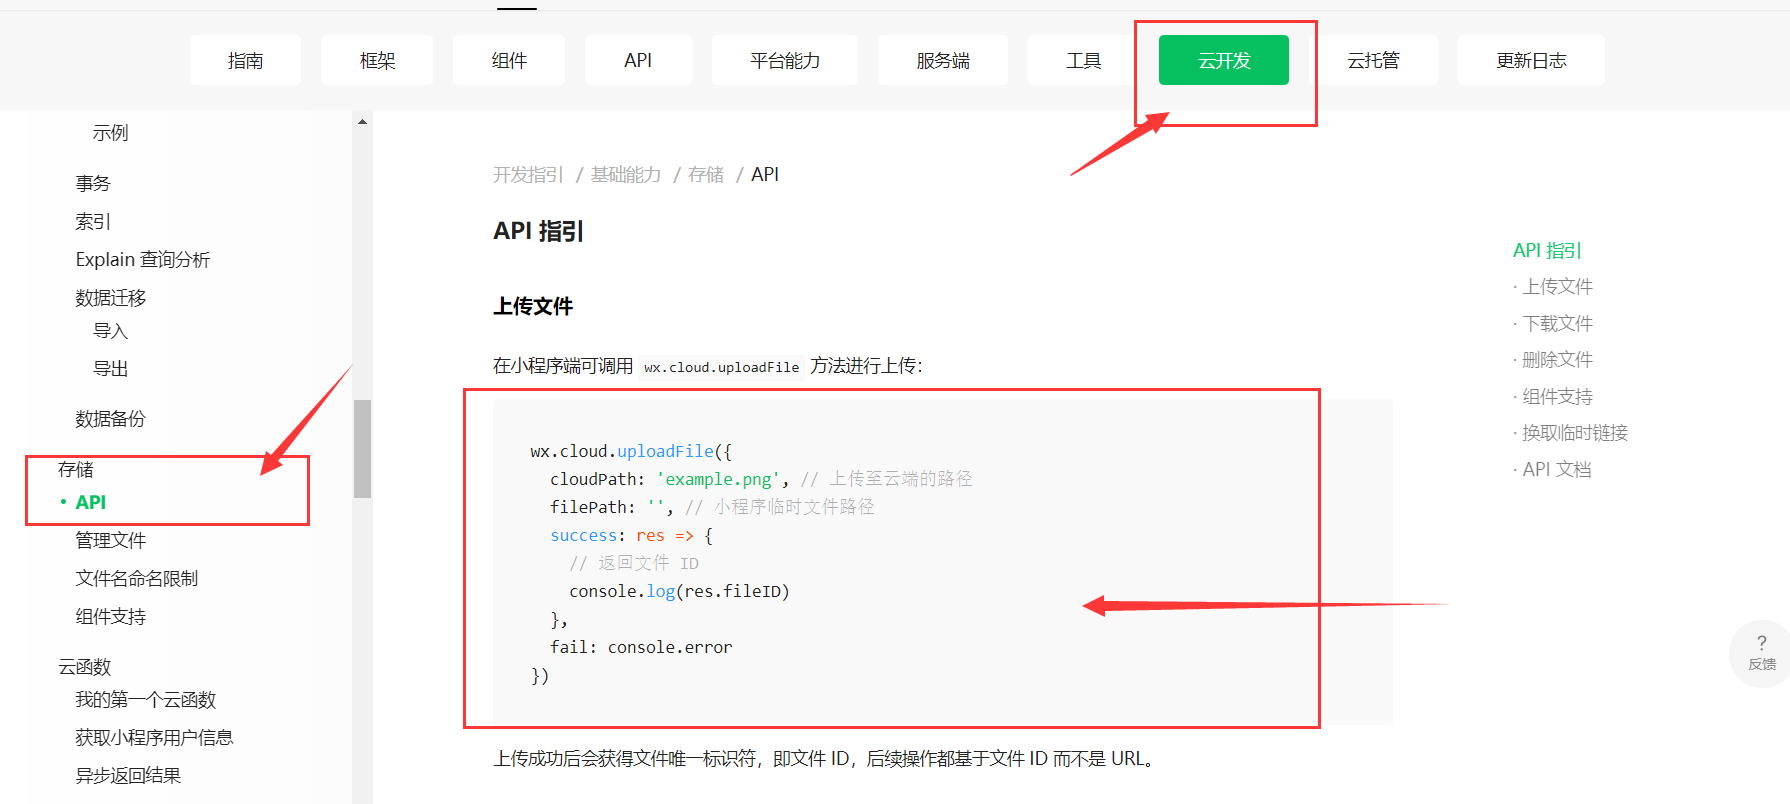Screen dimensions: 1790x804
Task: Jump to API 文档 in outline
Action: (1557, 469)
